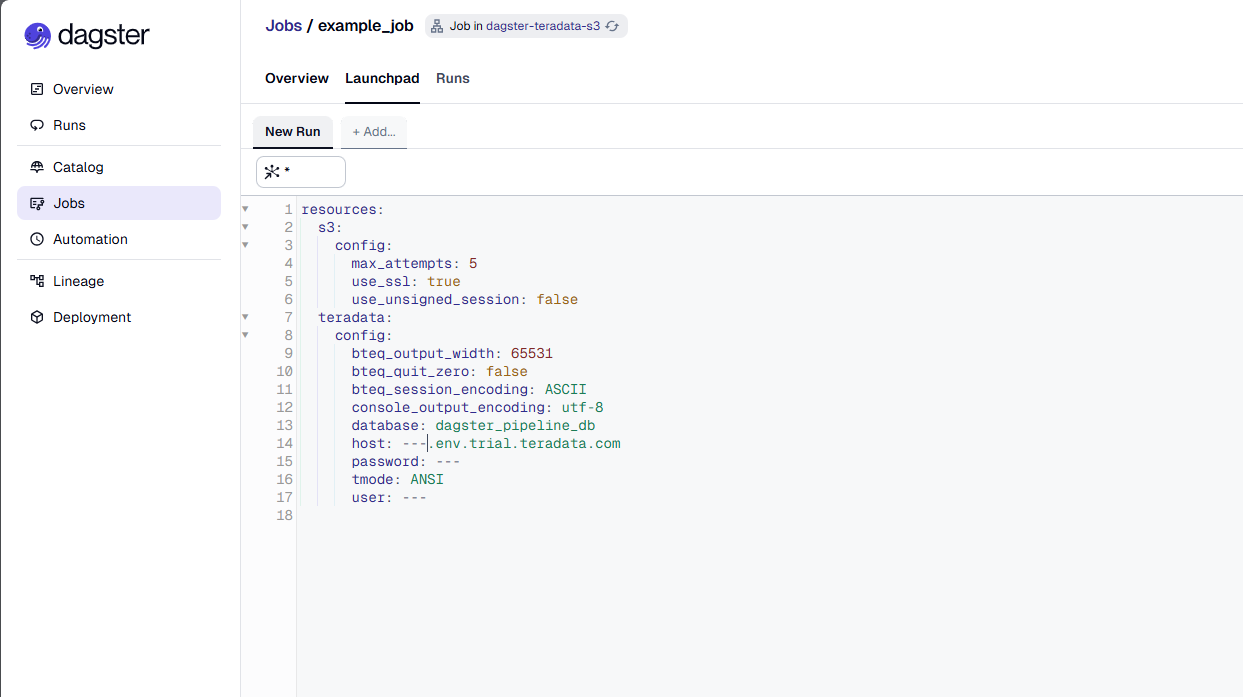Click the user placeholder value

point(414,498)
